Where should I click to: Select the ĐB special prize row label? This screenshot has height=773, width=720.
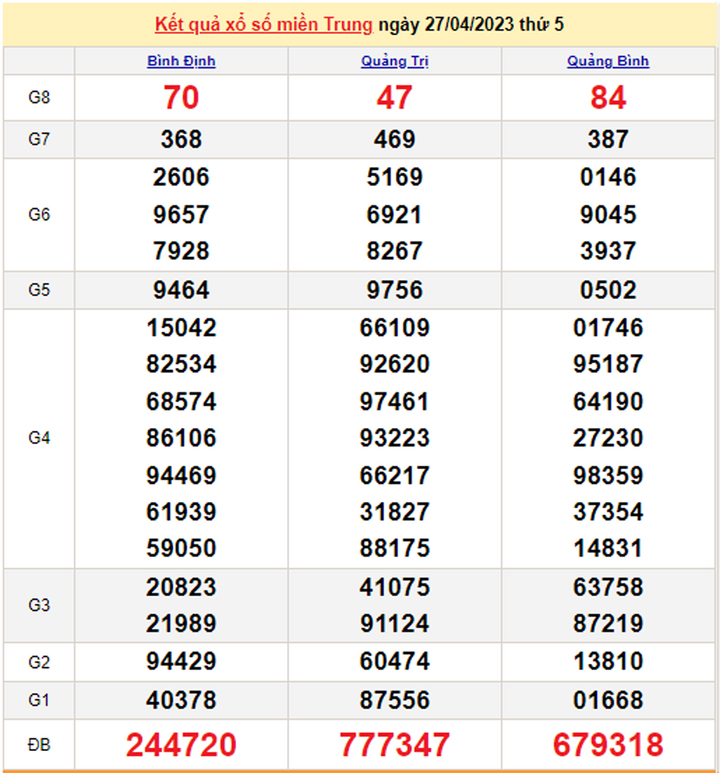[39, 745]
